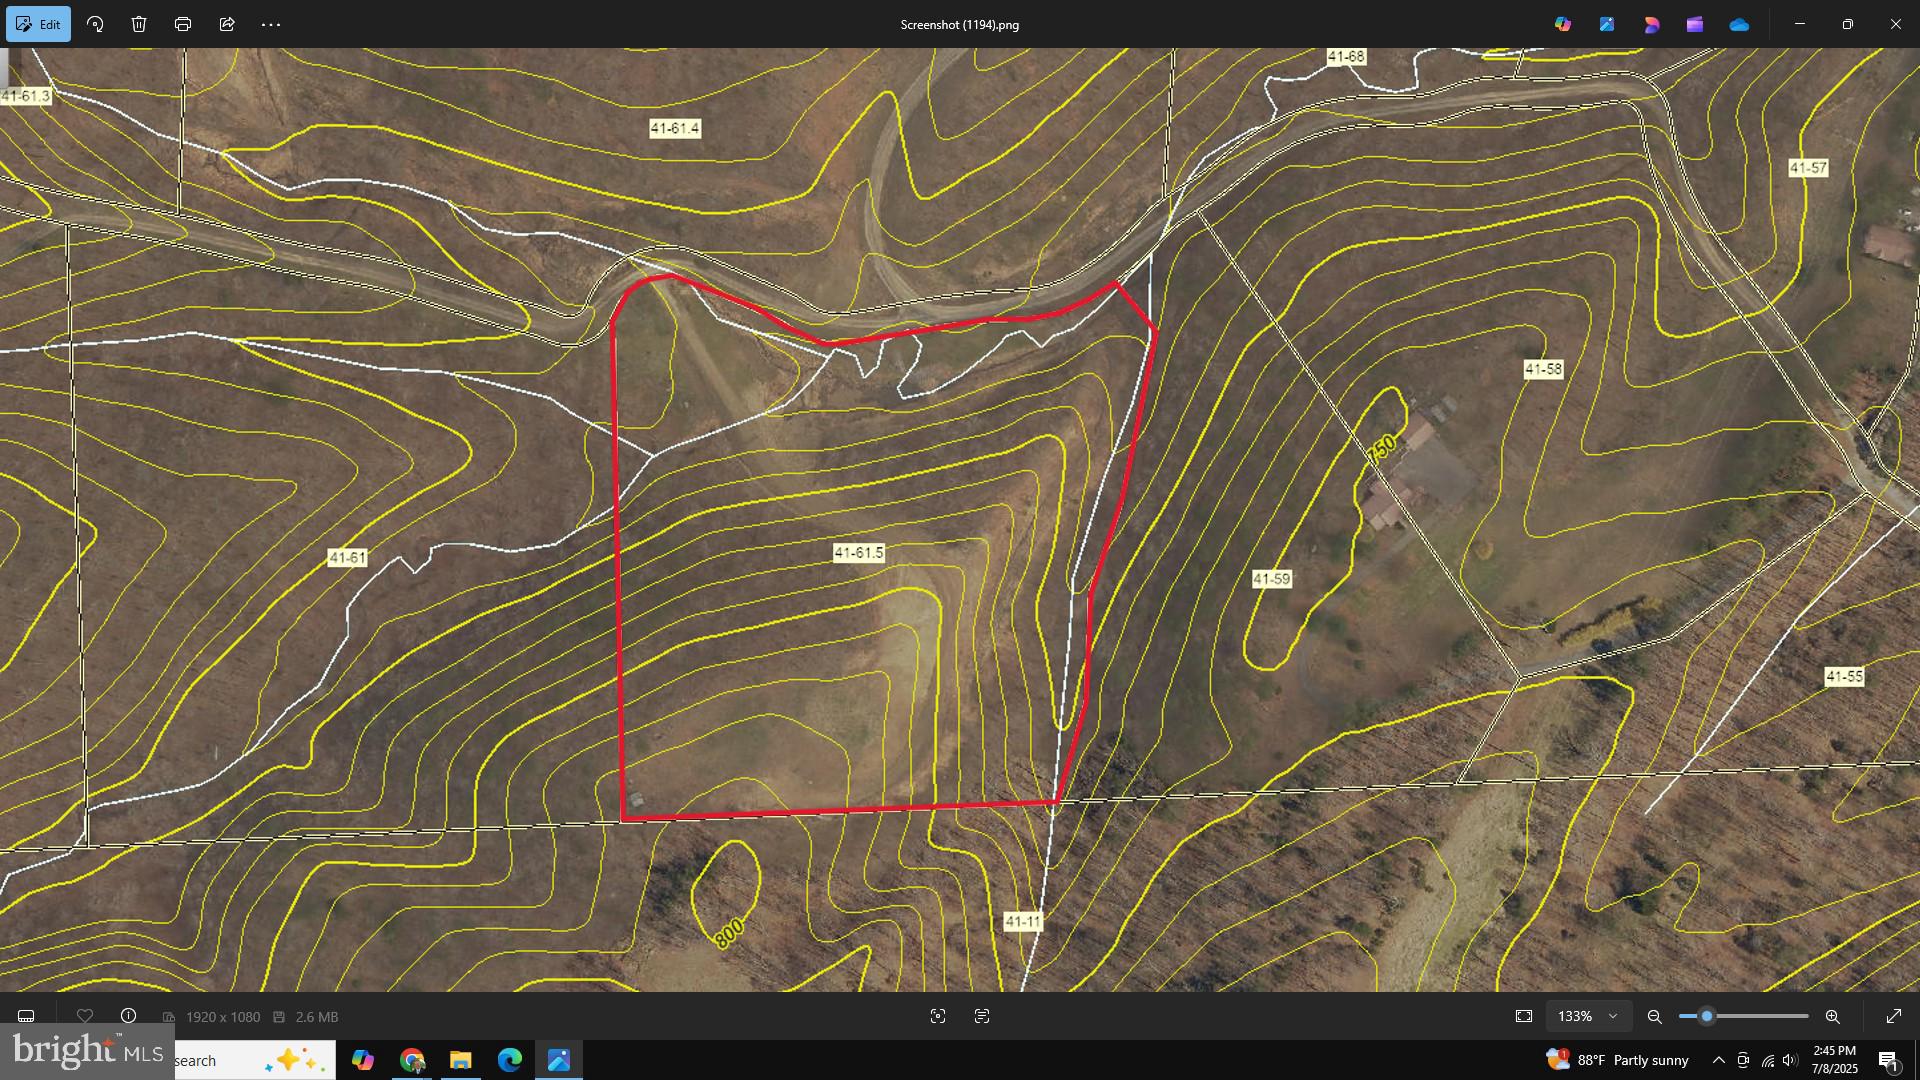Open OneDrive cloud icon in title bar
This screenshot has width=1920, height=1080.
point(1739,24)
